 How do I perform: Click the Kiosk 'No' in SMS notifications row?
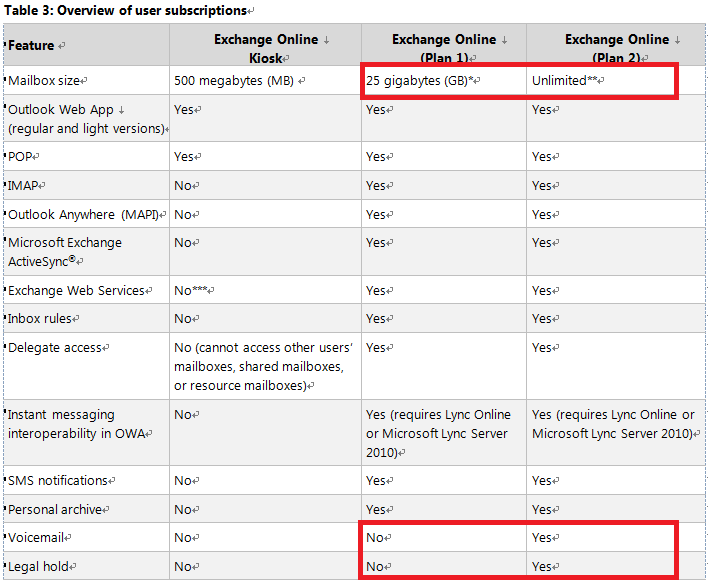coord(183,480)
